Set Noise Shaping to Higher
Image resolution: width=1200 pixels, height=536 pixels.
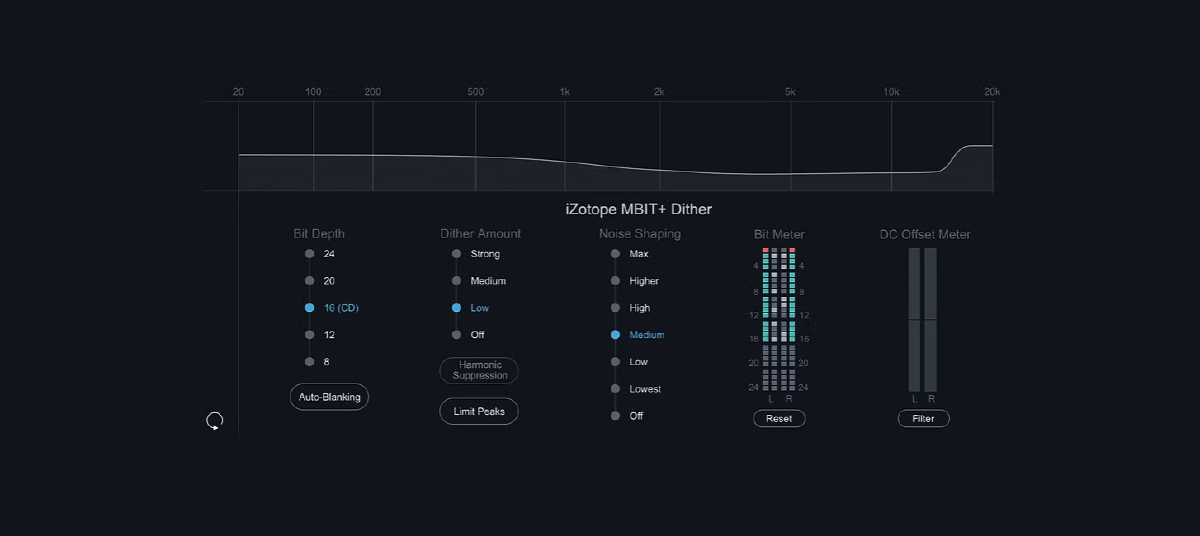(635, 281)
